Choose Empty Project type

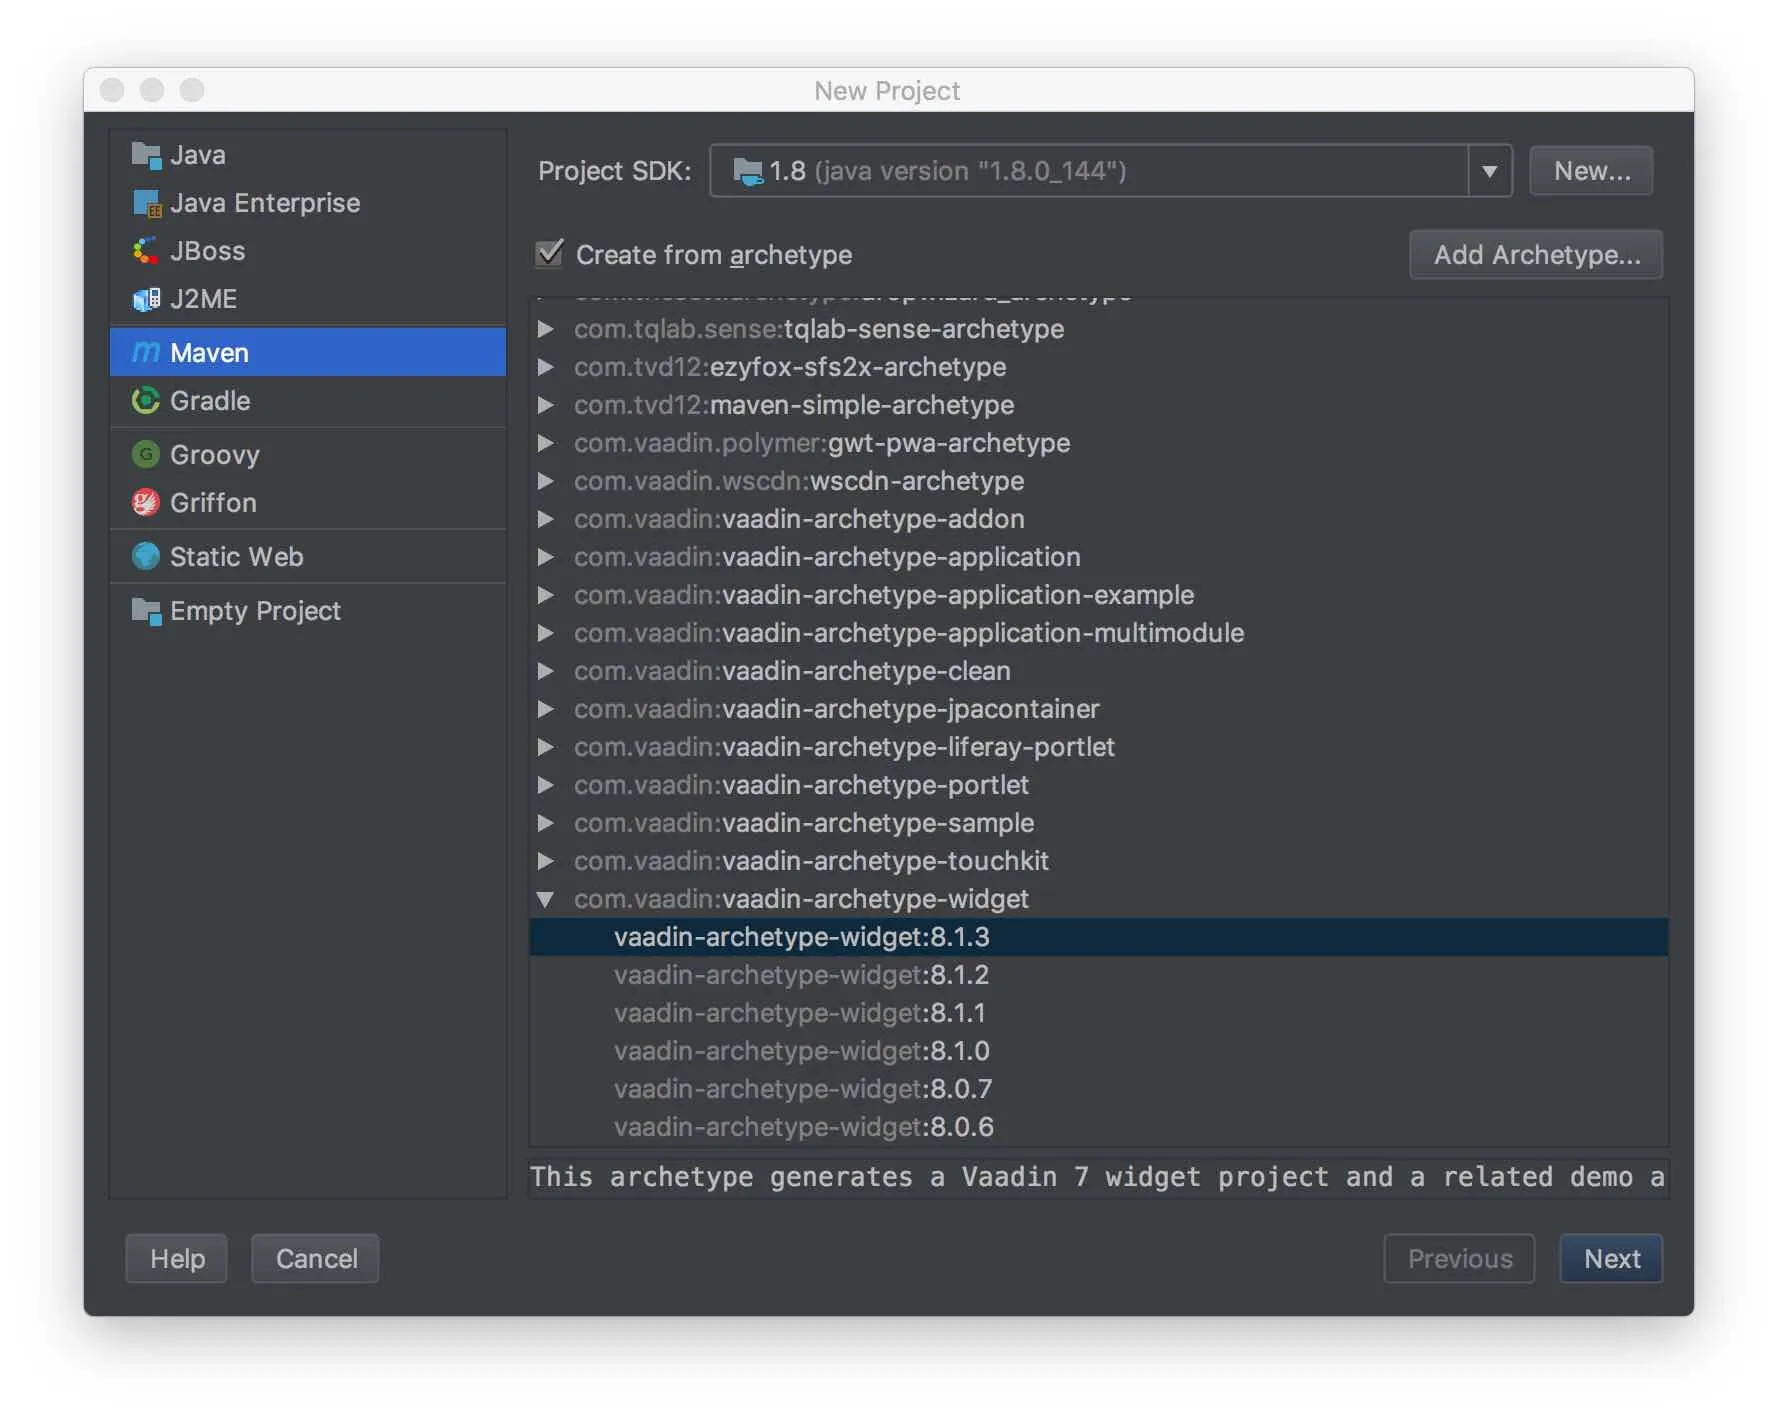(x=308, y=611)
